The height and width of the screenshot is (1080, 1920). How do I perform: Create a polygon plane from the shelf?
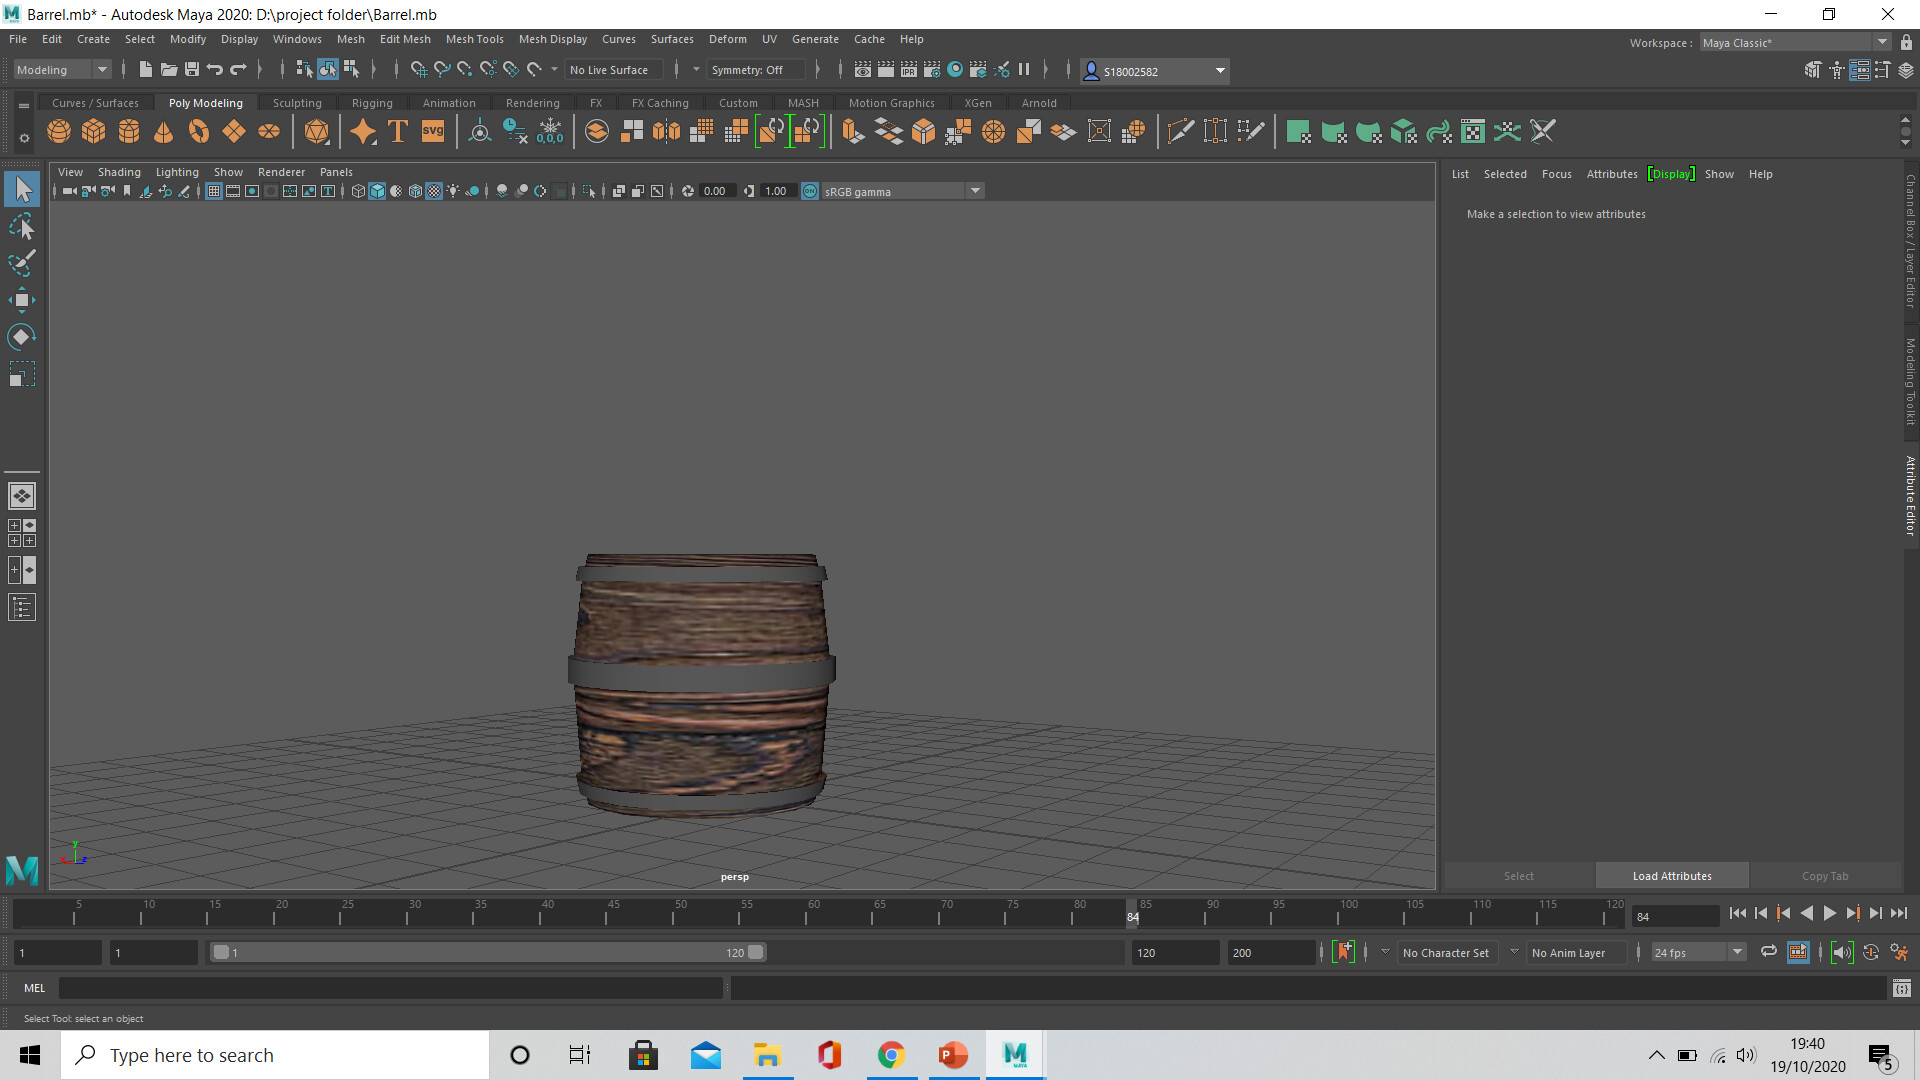(x=234, y=131)
